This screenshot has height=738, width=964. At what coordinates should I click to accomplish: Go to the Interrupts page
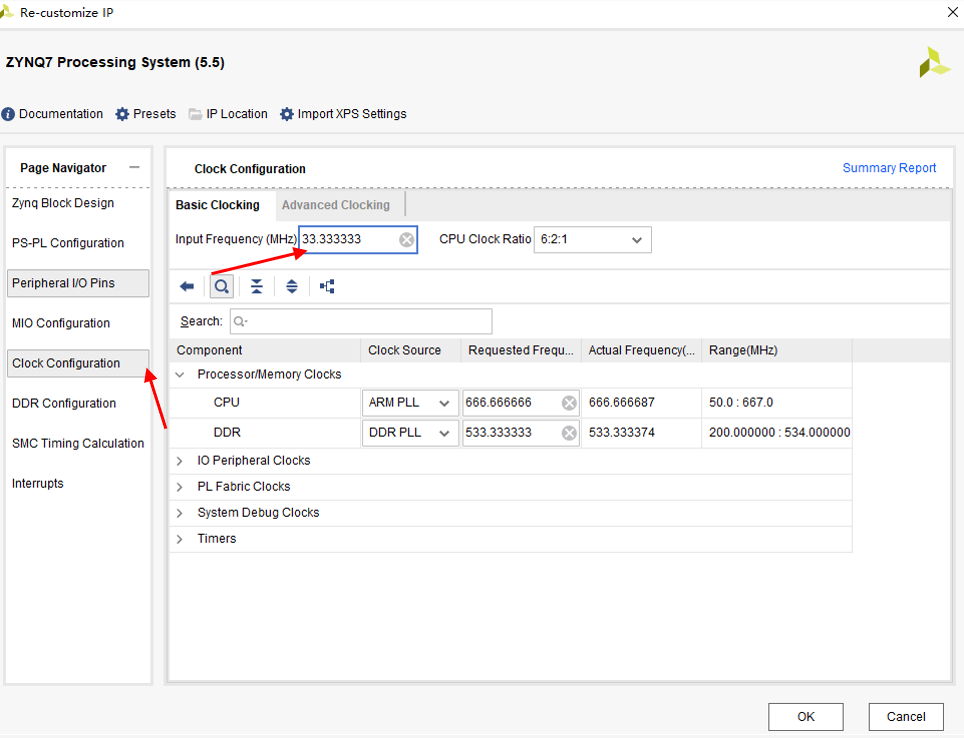(x=38, y=483)
